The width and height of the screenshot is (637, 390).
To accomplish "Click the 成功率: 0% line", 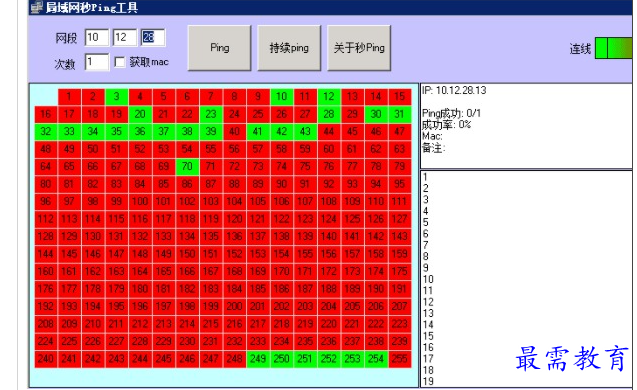I will click(446, 125).
